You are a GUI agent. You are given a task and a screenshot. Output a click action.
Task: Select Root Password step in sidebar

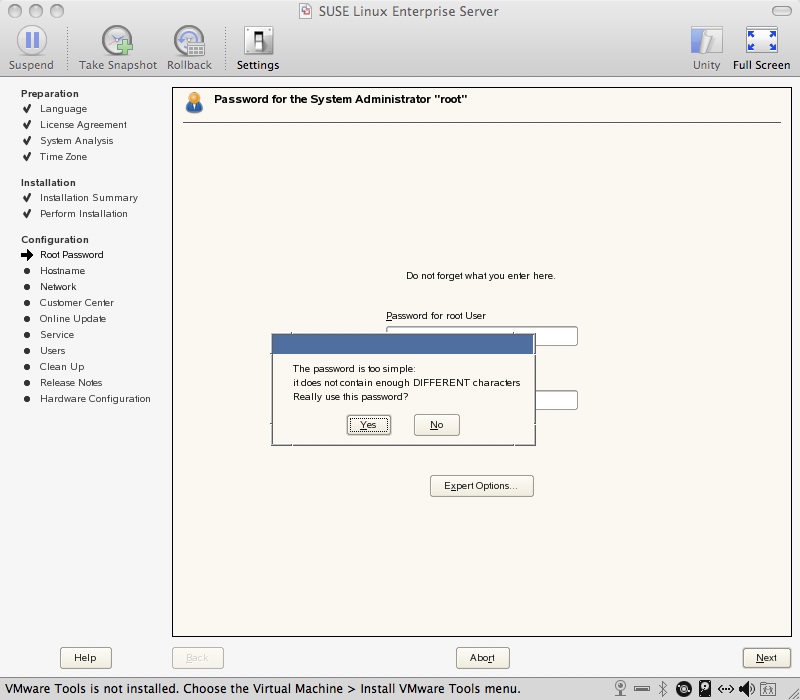point(72,255)
